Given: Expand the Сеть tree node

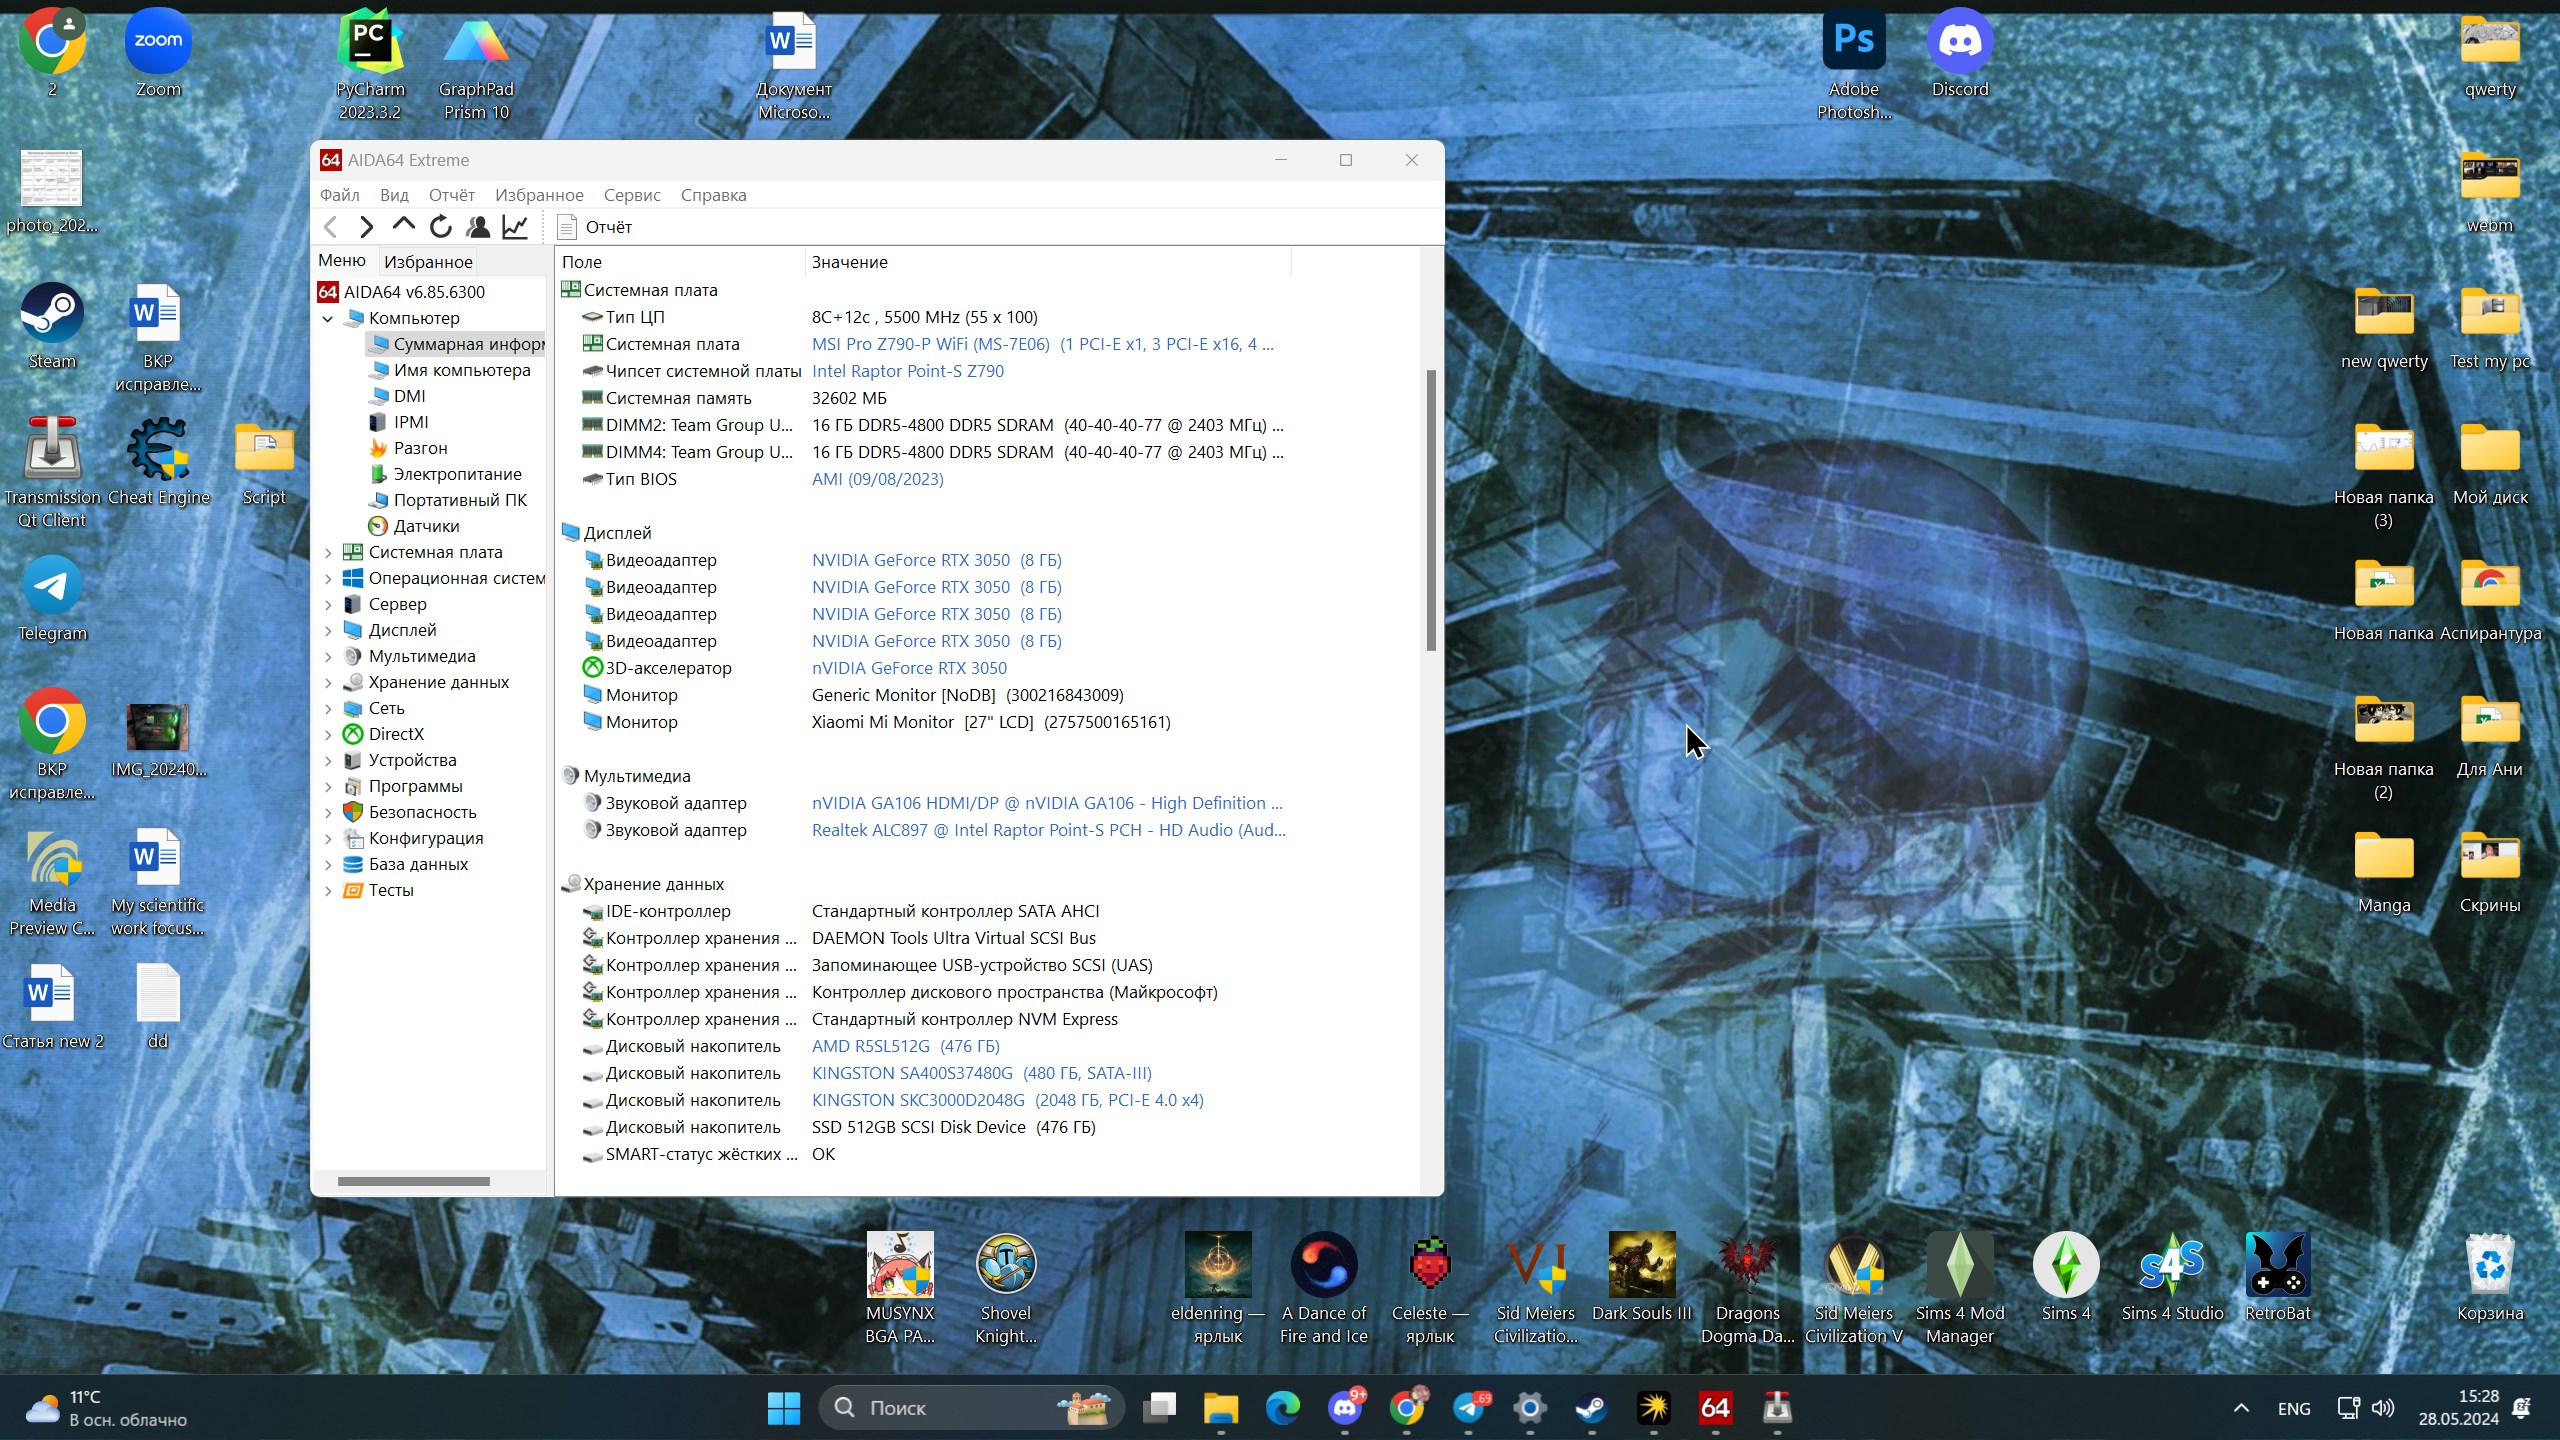Looking at the screenshot, I should click(328, 708).
